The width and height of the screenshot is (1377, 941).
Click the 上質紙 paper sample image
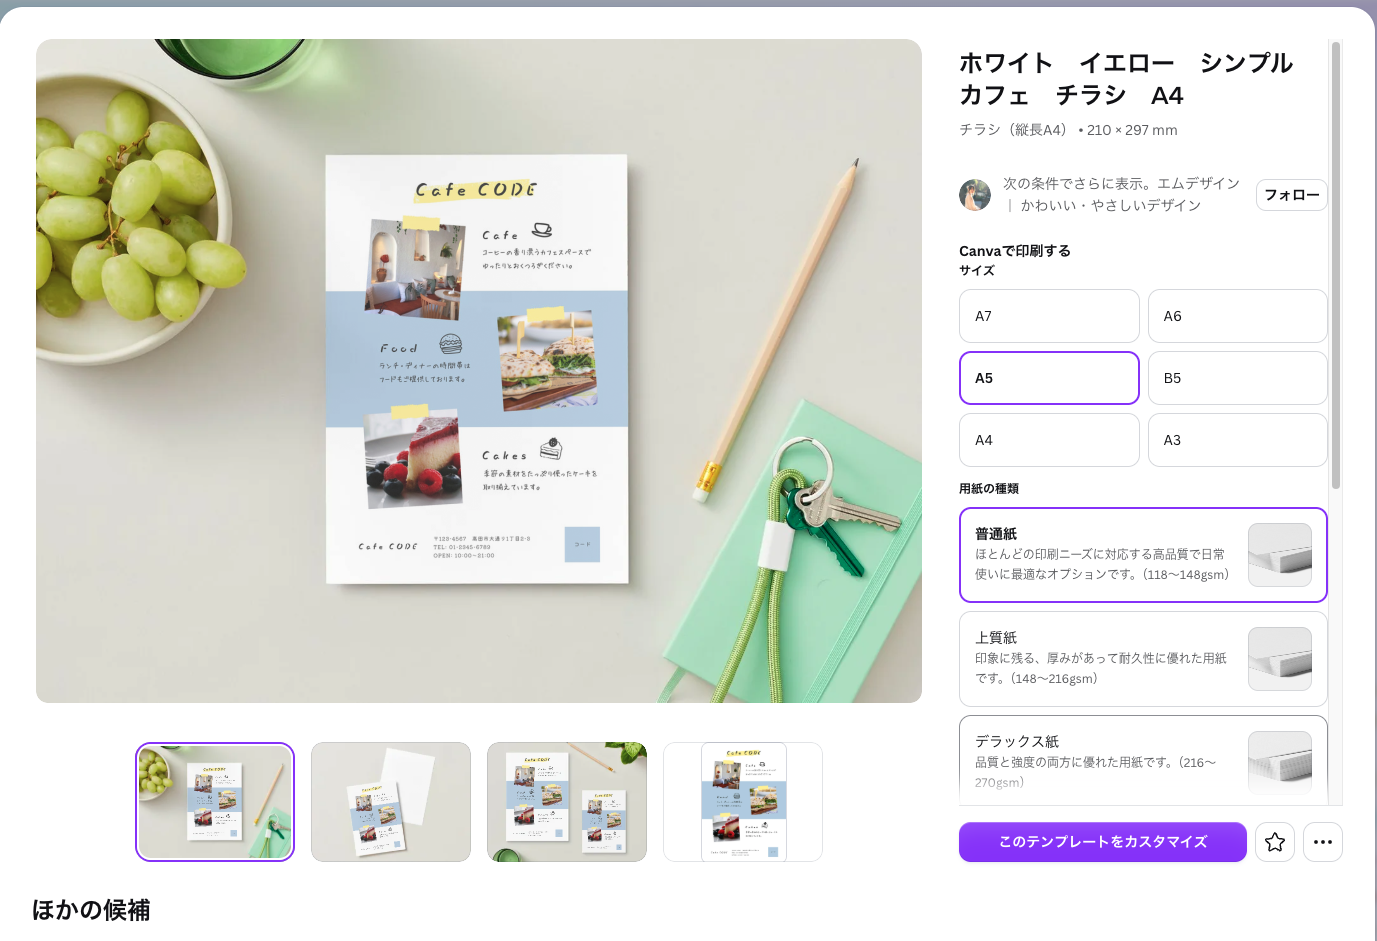(1280, 659)
